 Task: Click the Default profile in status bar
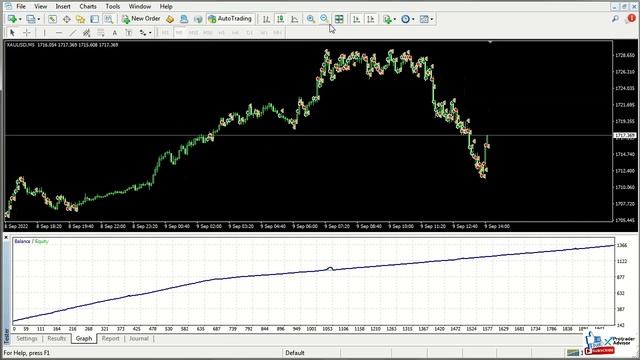coord(295,353)
